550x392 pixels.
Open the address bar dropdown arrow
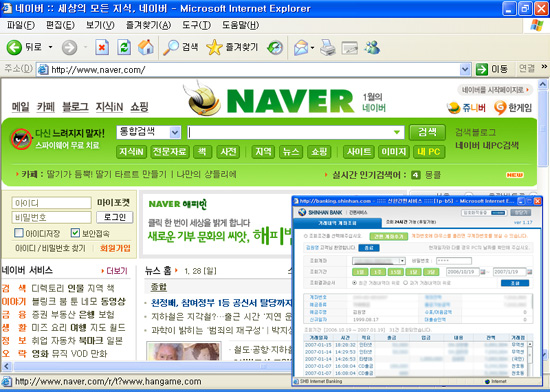pyautogui.click(x=465, y=69)
